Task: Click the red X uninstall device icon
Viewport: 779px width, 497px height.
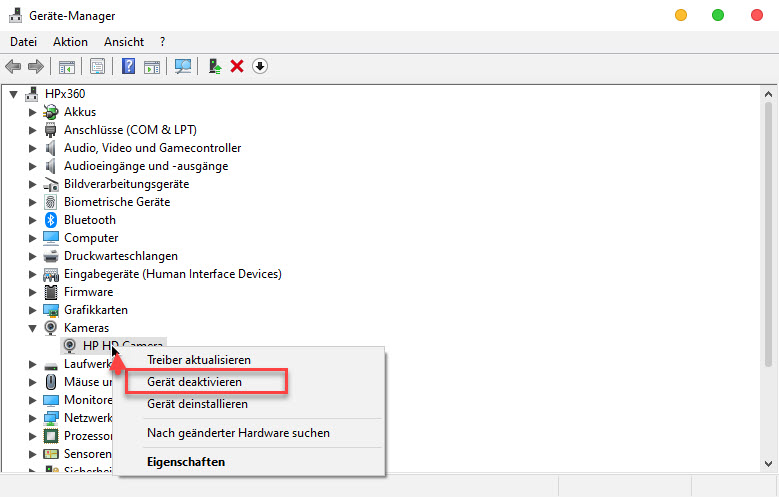Action: point(237,66)
